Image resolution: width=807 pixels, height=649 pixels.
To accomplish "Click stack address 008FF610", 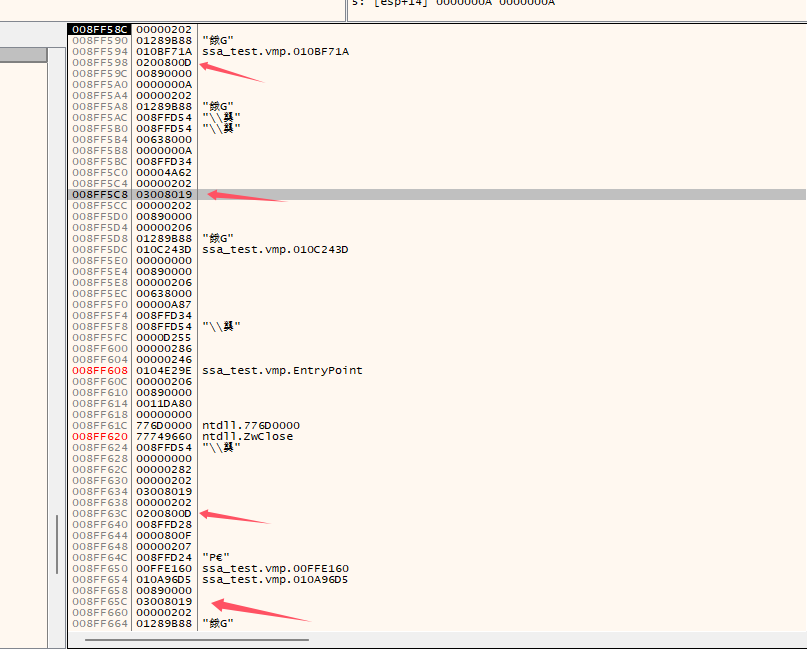I will tap(99, 393).
